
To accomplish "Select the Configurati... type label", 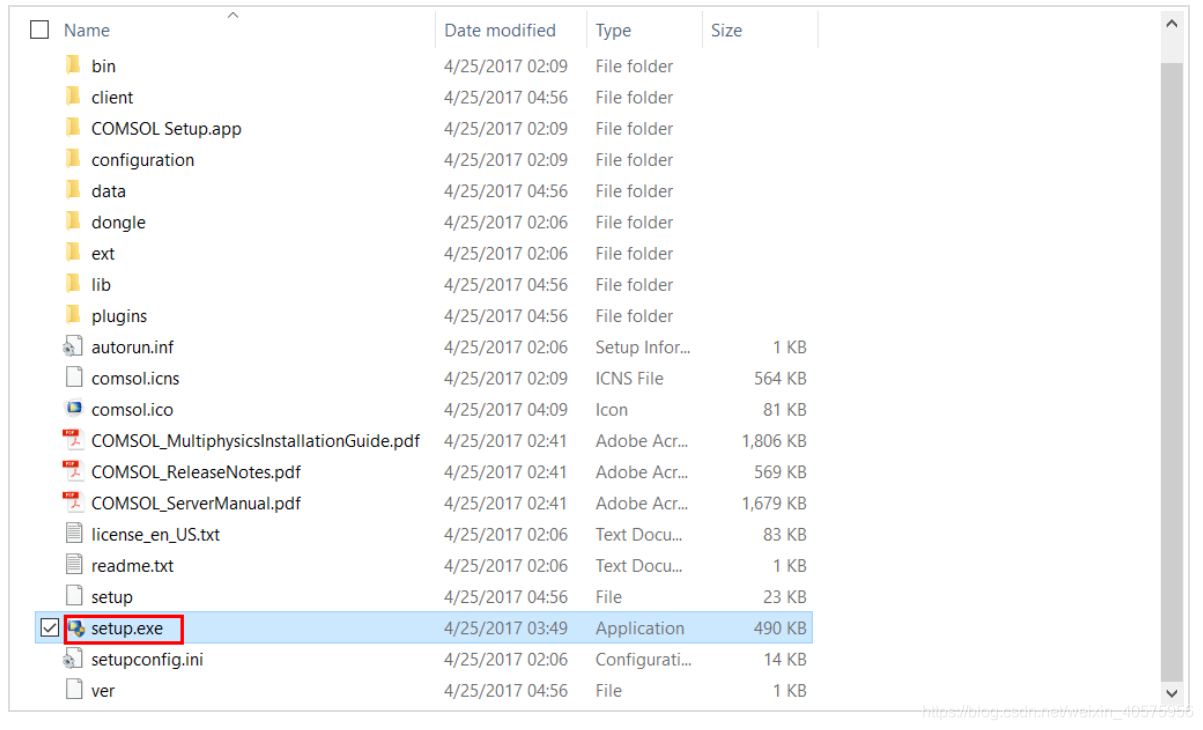I will click(643, 659).
